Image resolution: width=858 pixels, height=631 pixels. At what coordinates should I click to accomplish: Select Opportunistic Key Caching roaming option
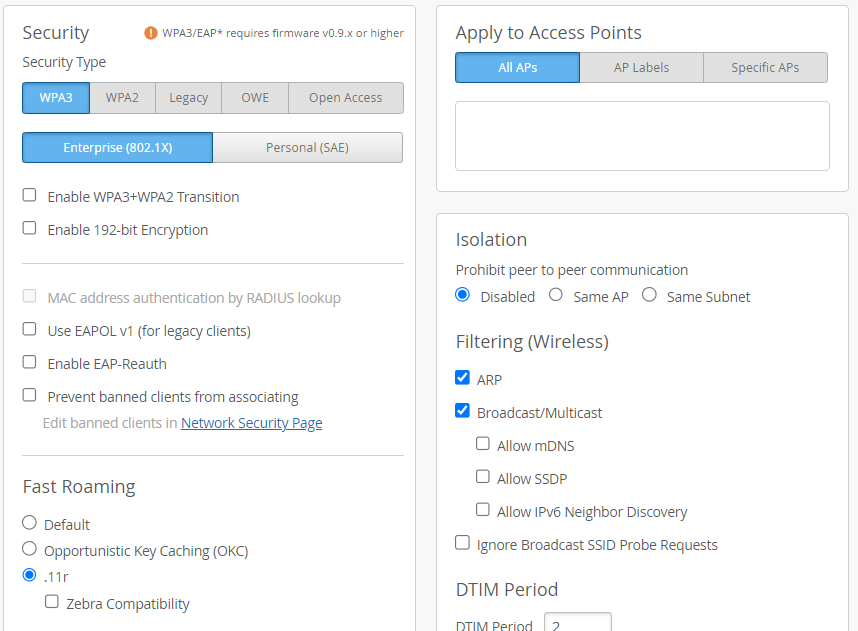30,549
